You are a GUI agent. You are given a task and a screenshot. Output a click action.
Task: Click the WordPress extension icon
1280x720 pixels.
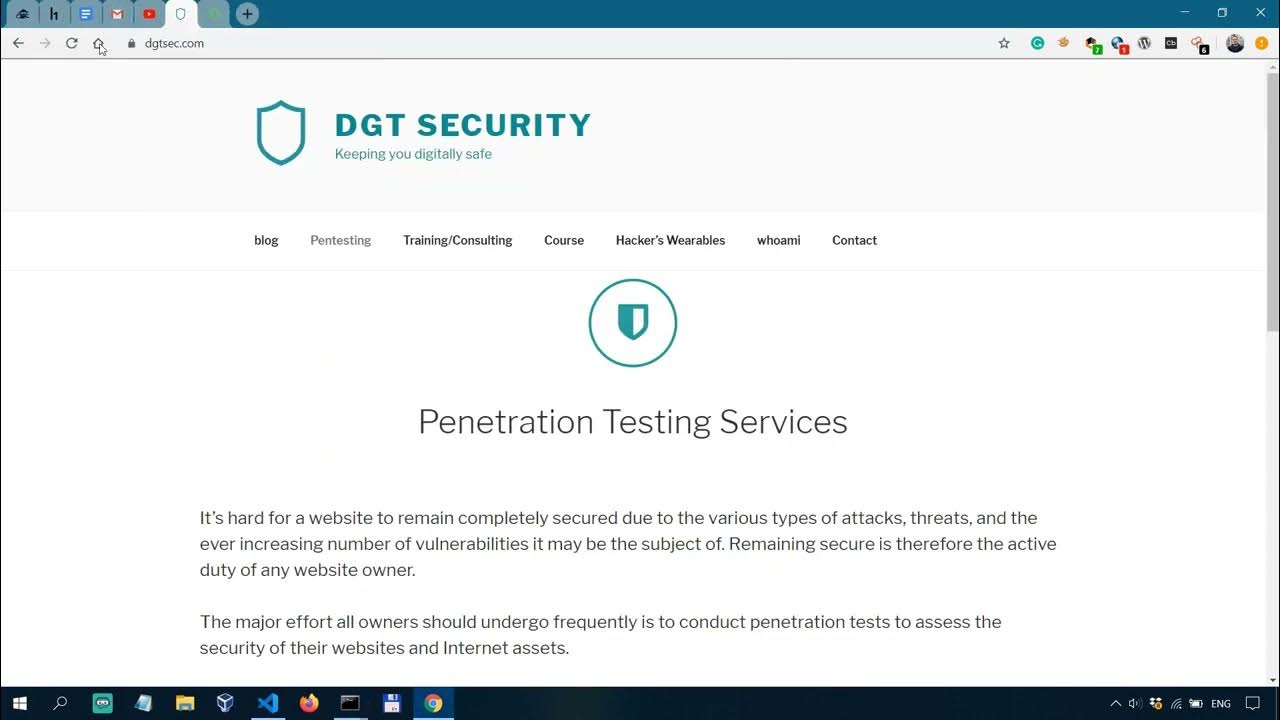[1144, 43]
